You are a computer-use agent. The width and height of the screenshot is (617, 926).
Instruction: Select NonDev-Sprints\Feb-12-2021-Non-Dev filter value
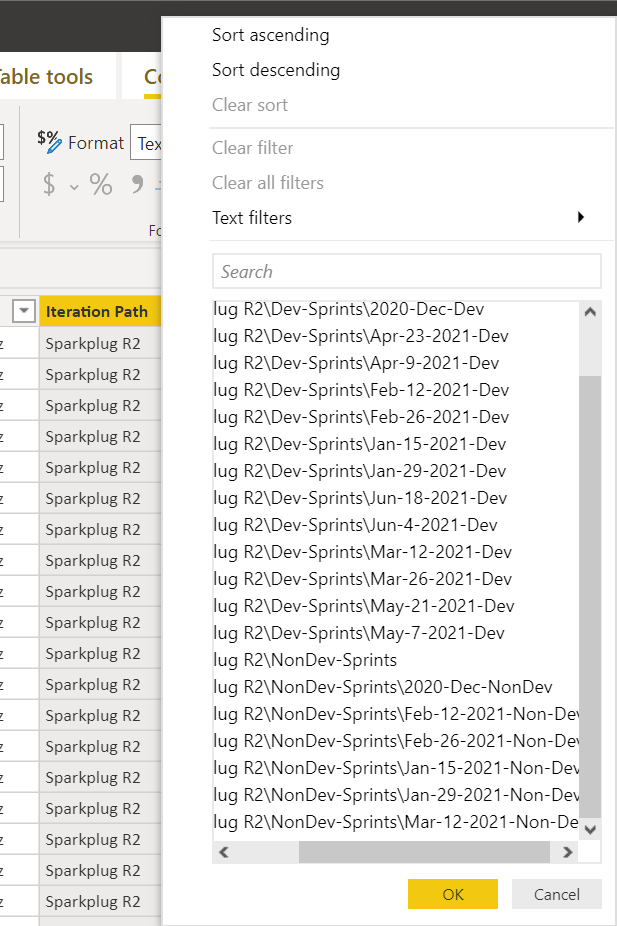(396, 715)
